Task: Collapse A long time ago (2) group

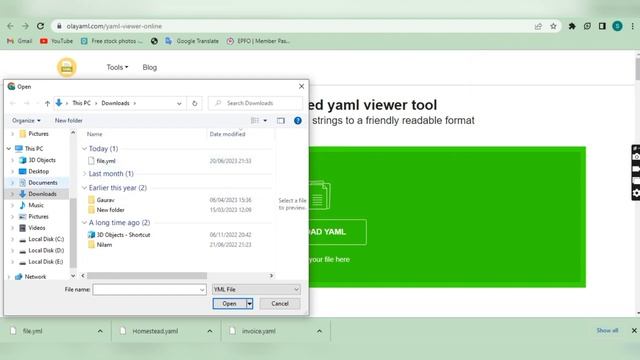Action: point(84,223)
